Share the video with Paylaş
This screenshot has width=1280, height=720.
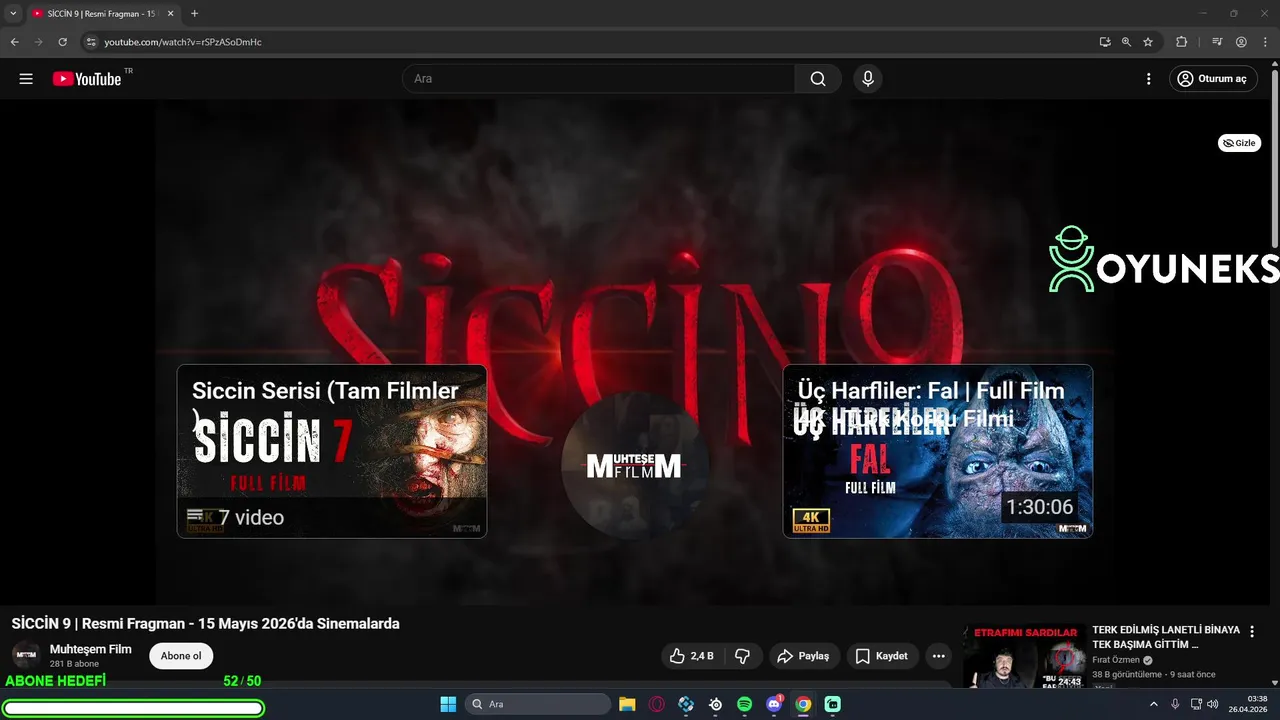[804, 656]
